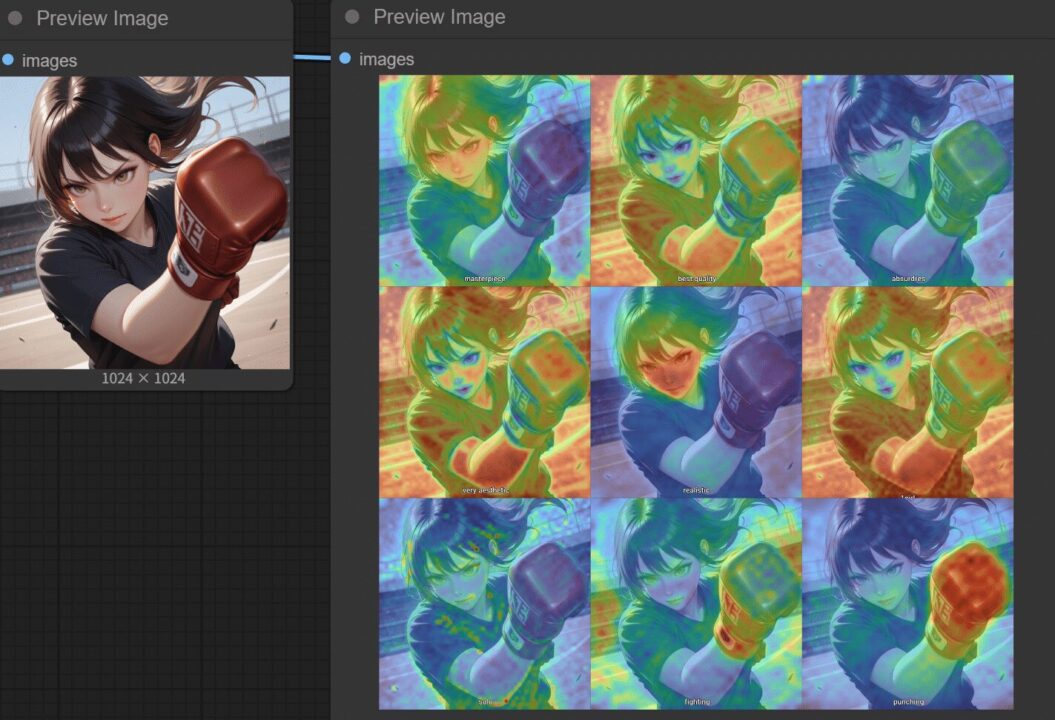Open the heatmap tile labeled masterpiece
This screenshot has height=720, width=1055.
point(484,180)
